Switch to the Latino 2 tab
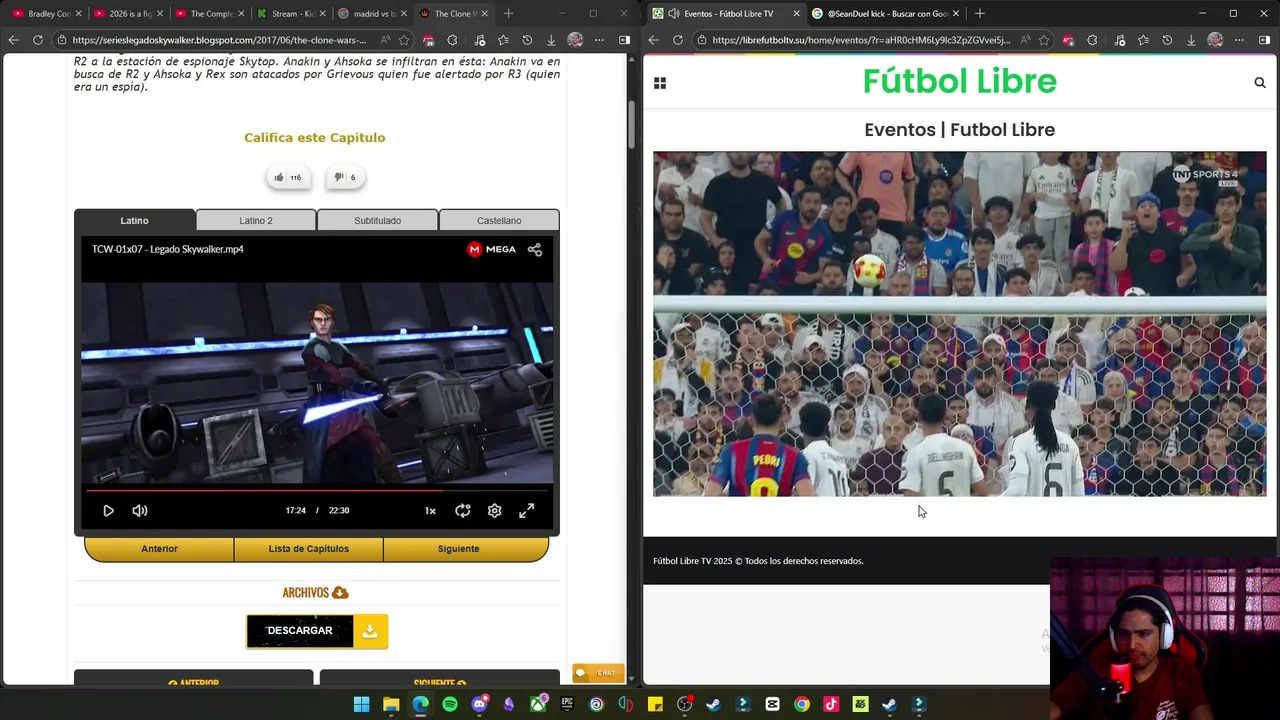 (256, 220)
